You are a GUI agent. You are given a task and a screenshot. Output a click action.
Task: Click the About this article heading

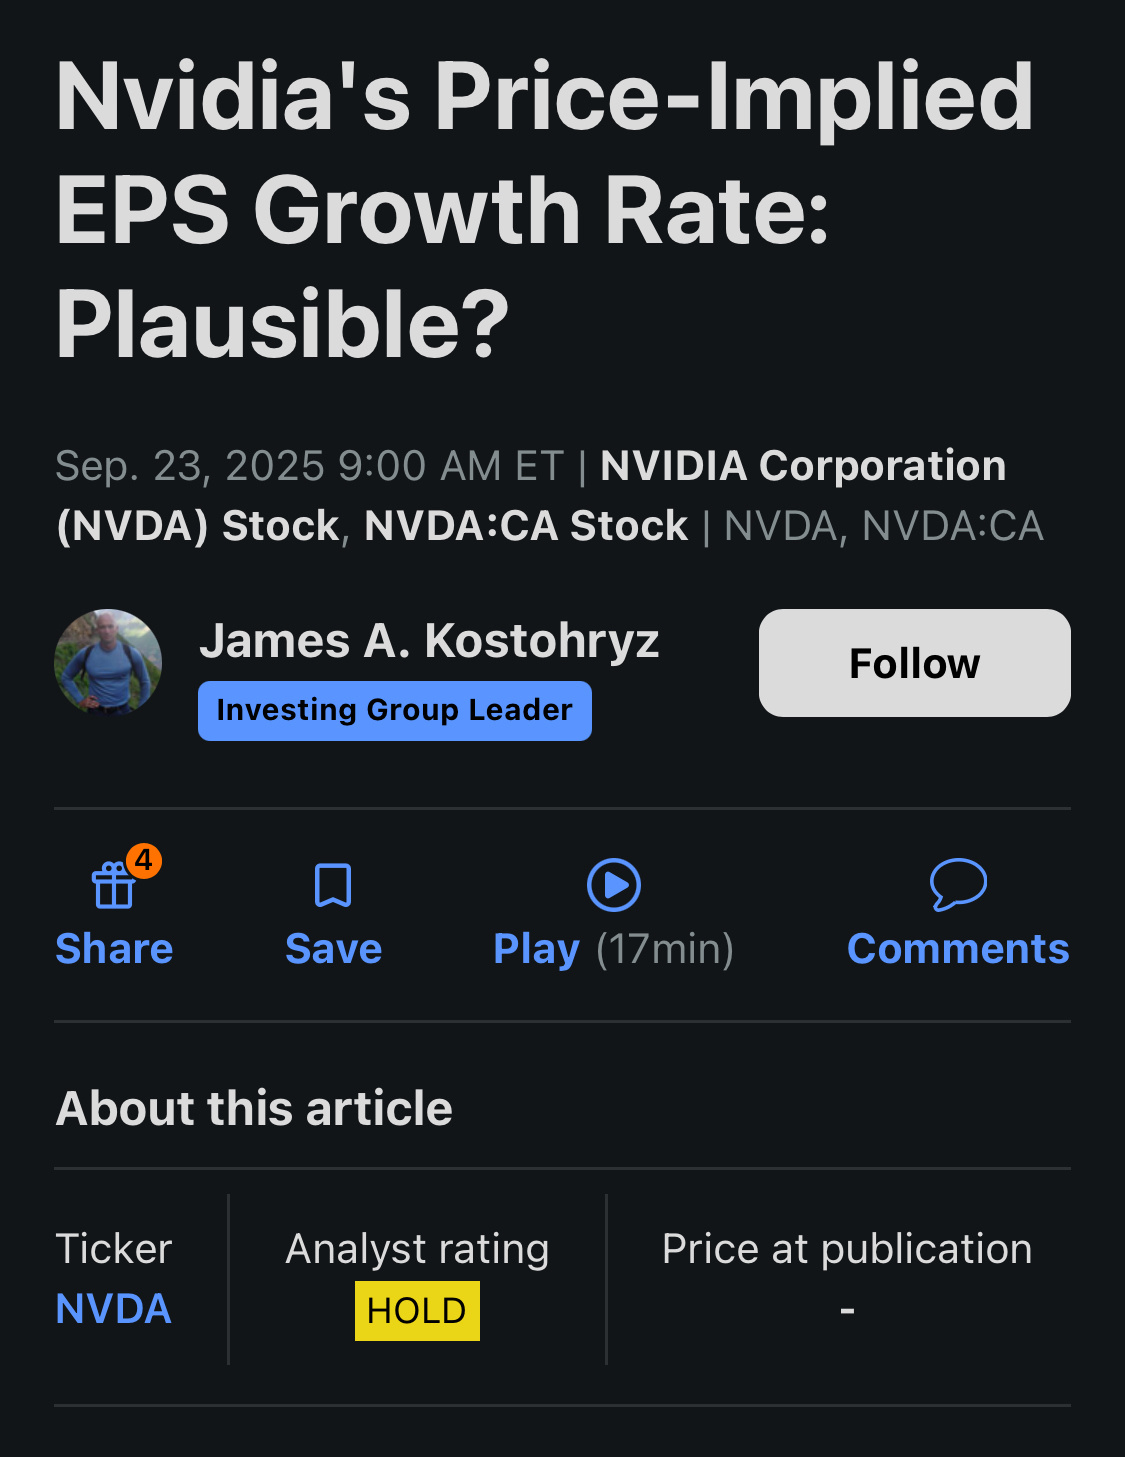(254, 1108)
